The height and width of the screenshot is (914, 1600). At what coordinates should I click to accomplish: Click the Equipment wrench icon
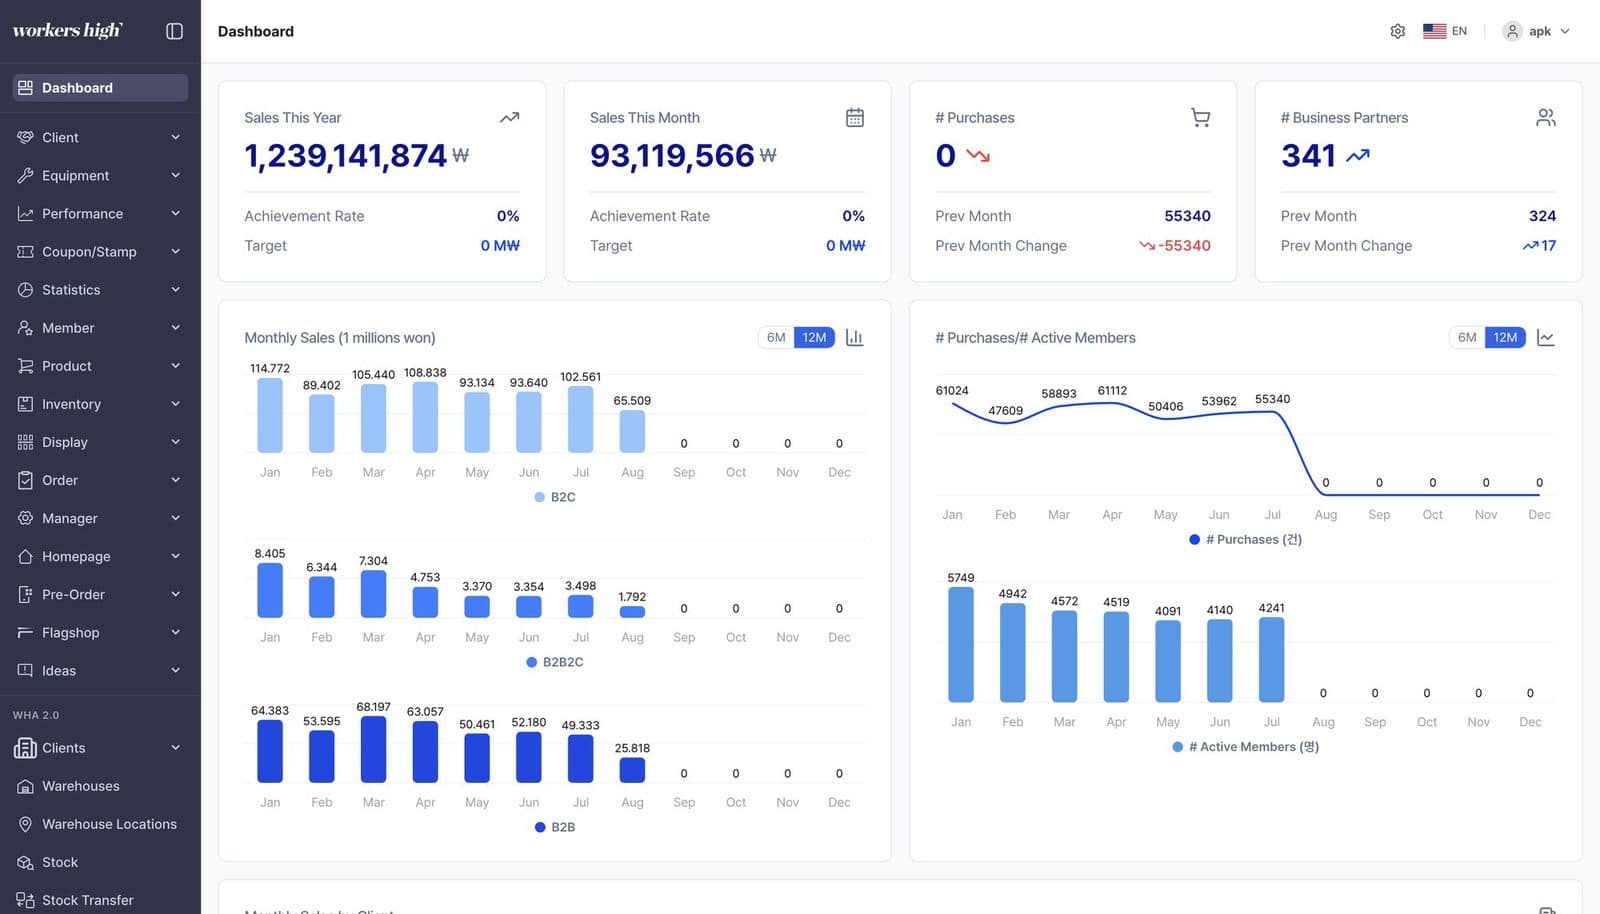coord(25,176)
